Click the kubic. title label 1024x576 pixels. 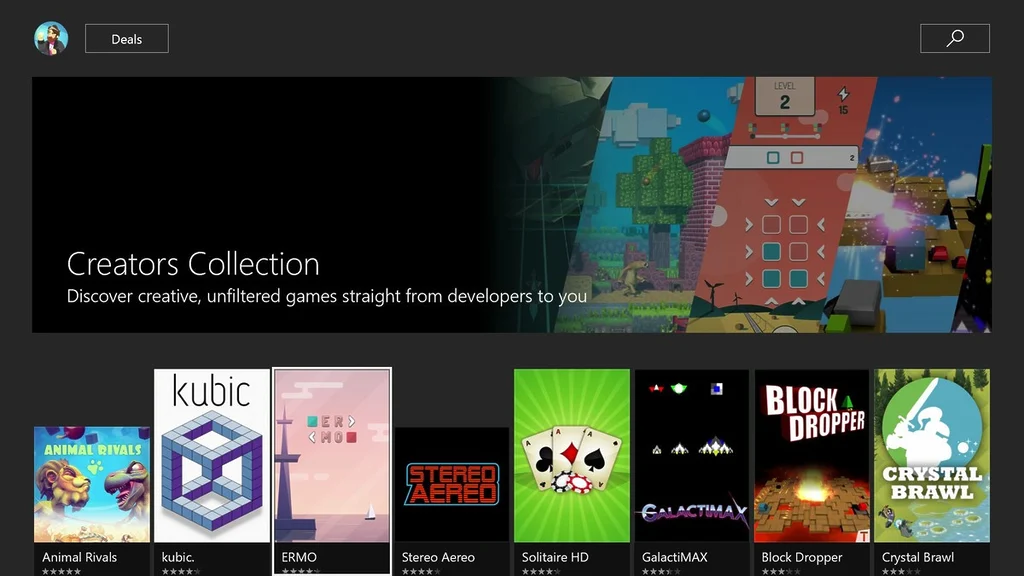click(178, 557)
